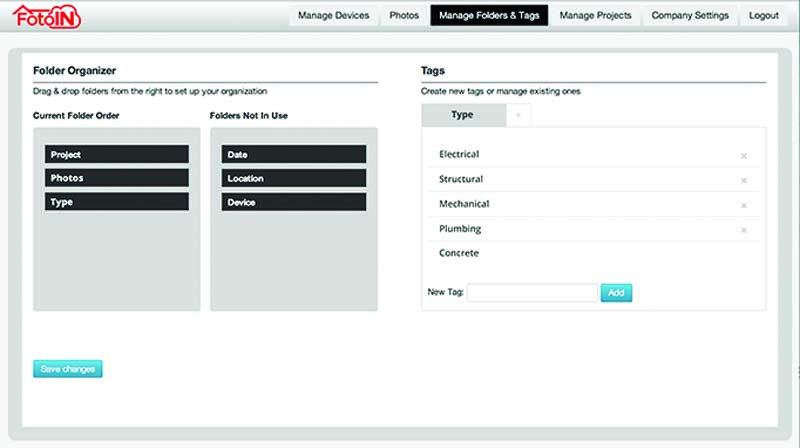
Task: Click the Structural tag name
Action: [461, 179]
